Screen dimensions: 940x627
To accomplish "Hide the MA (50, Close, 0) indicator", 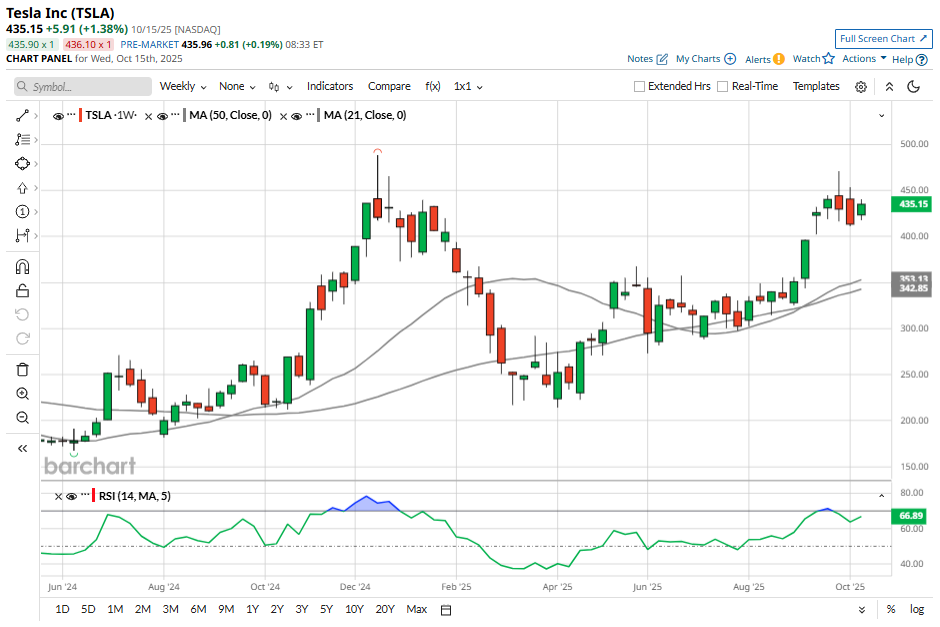I will pos(162,116).
